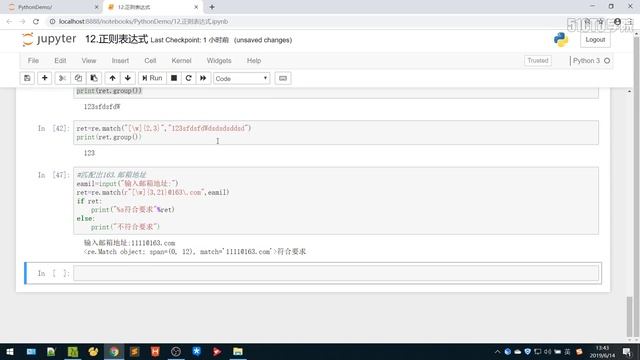640x360 pixels.
Task: Open File Explorer from the taskbar
Action: click(x=238, y=351)
